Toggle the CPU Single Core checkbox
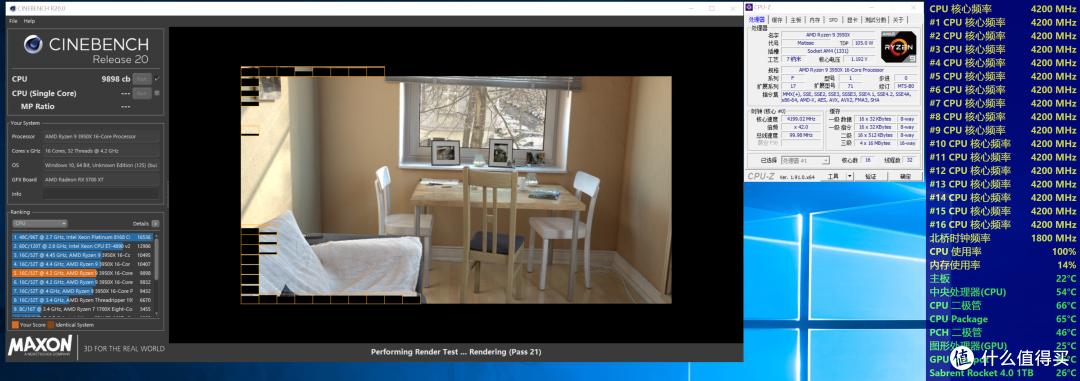Screen dimensions: 1080x381 [x=157, y=93]
